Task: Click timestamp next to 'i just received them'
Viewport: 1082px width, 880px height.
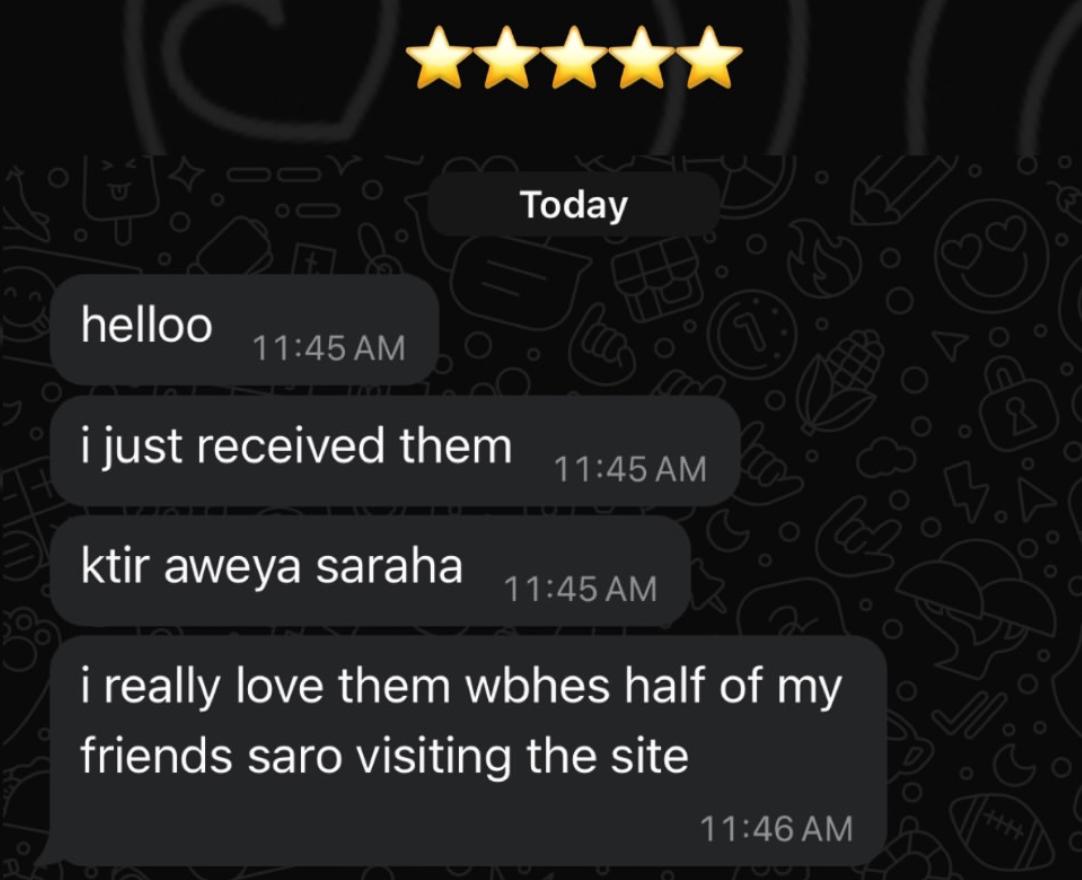Action: [630, 469]
